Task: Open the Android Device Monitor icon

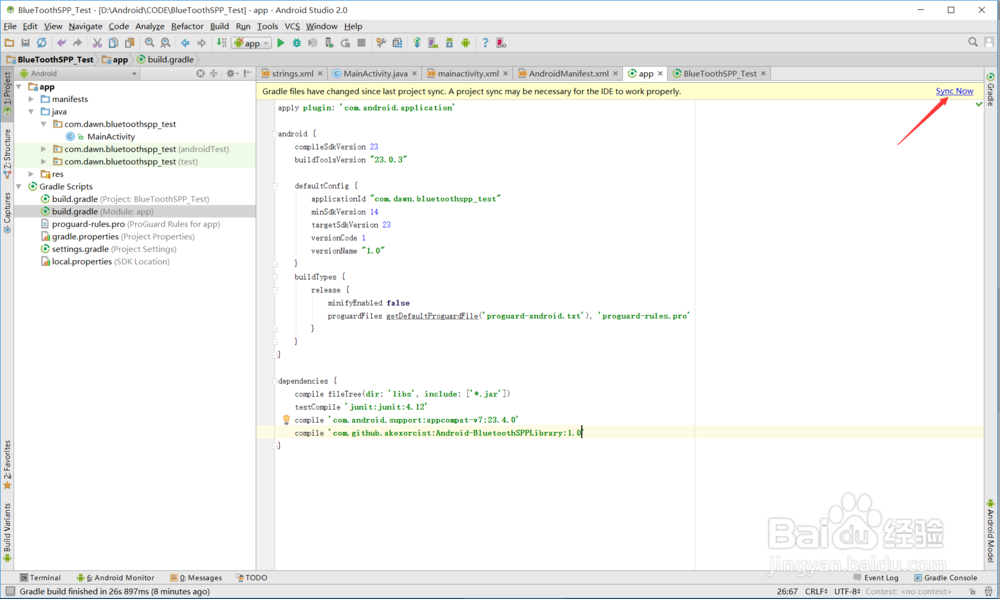Action: click(x=466, y=43)
